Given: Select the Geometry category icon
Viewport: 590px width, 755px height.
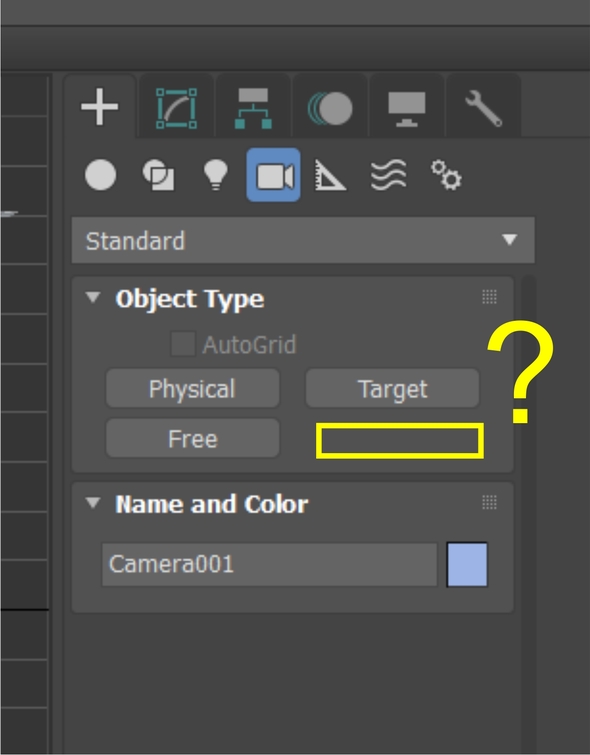Looking at the screenshot, I should click(100, 175).
